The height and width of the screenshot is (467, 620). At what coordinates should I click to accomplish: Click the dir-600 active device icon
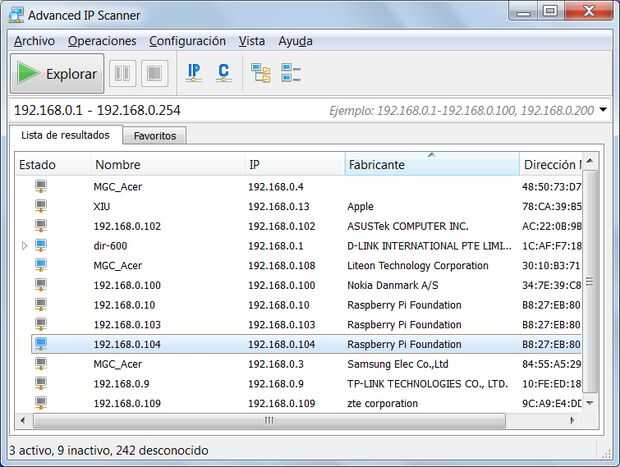[x=41, y=246]
